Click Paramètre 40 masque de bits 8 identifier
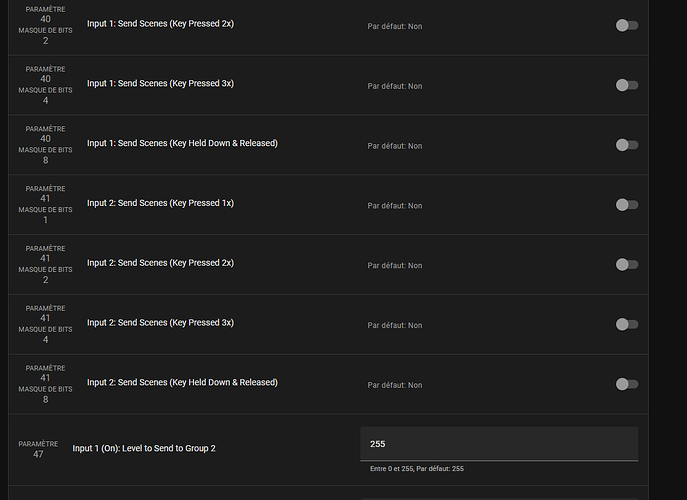The image size is (687, 500). [45, 145]
